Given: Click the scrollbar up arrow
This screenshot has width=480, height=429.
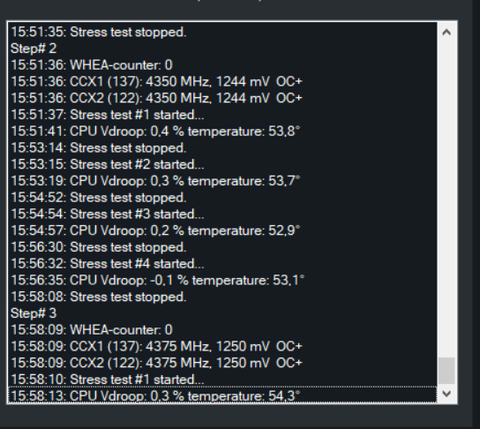Looking at the screenshot, I should click(446, 32).
